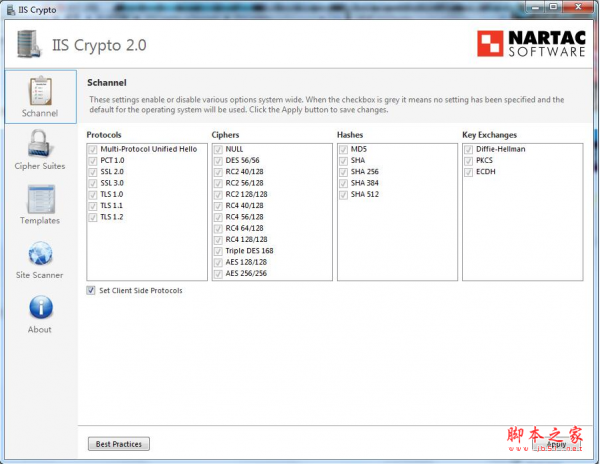Screen dimensions: 600x464
Task: Toggle the AES 256/256 checkbox
Action: click(x=218, y=274)
